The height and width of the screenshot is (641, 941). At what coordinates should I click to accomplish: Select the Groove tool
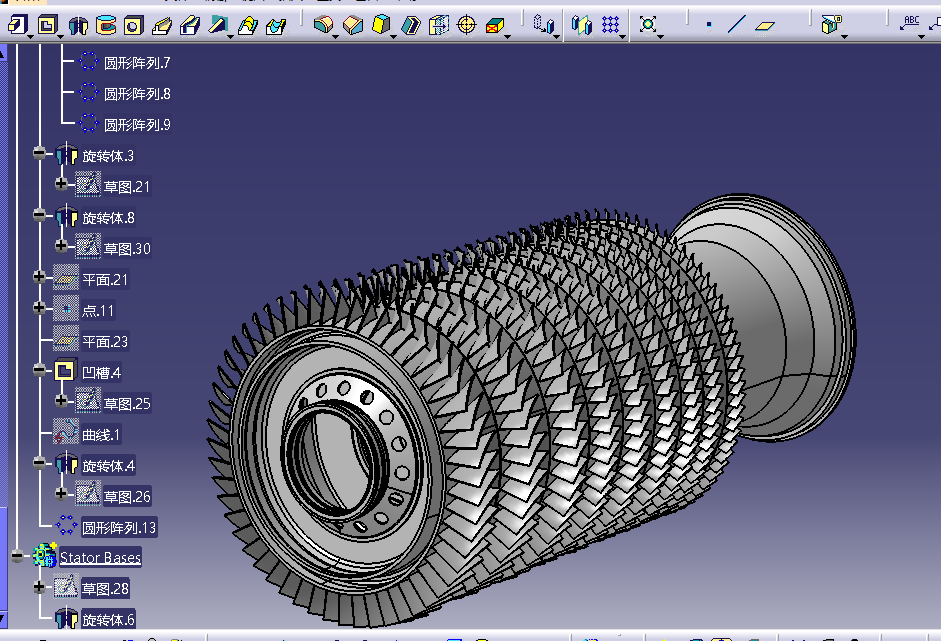(106, 25)
